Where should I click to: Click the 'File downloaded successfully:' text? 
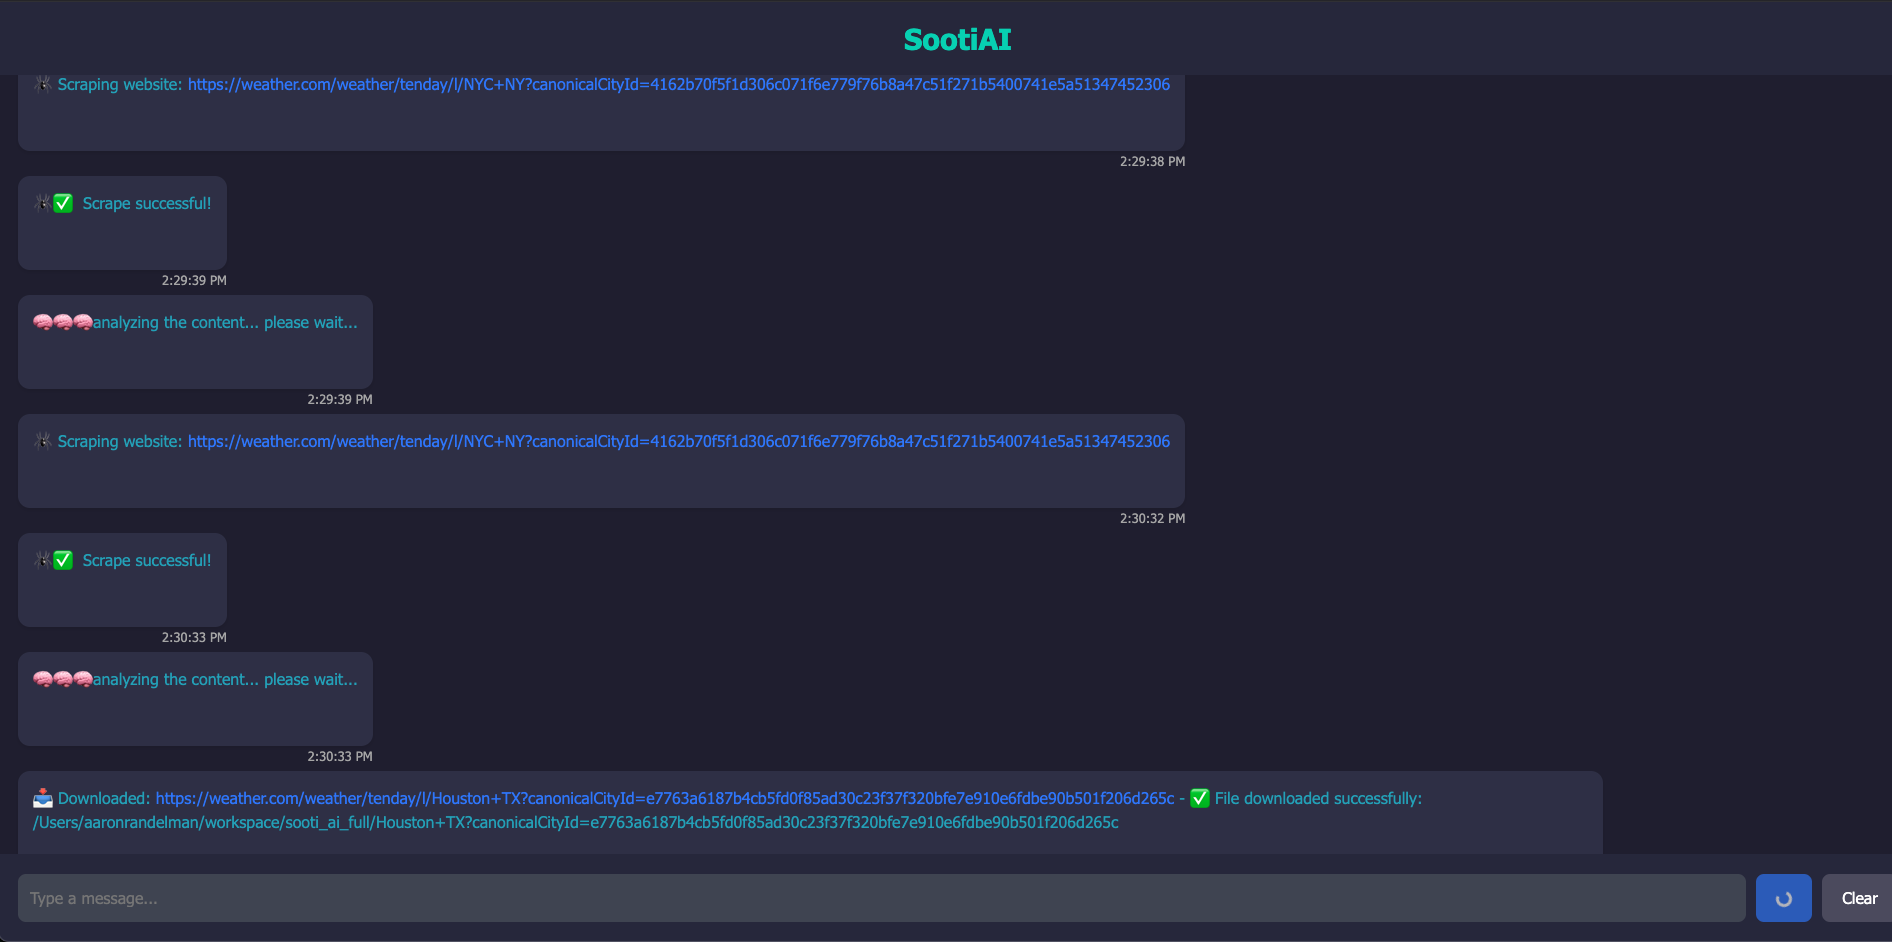pyautogui.click(x=1318, y=798)
